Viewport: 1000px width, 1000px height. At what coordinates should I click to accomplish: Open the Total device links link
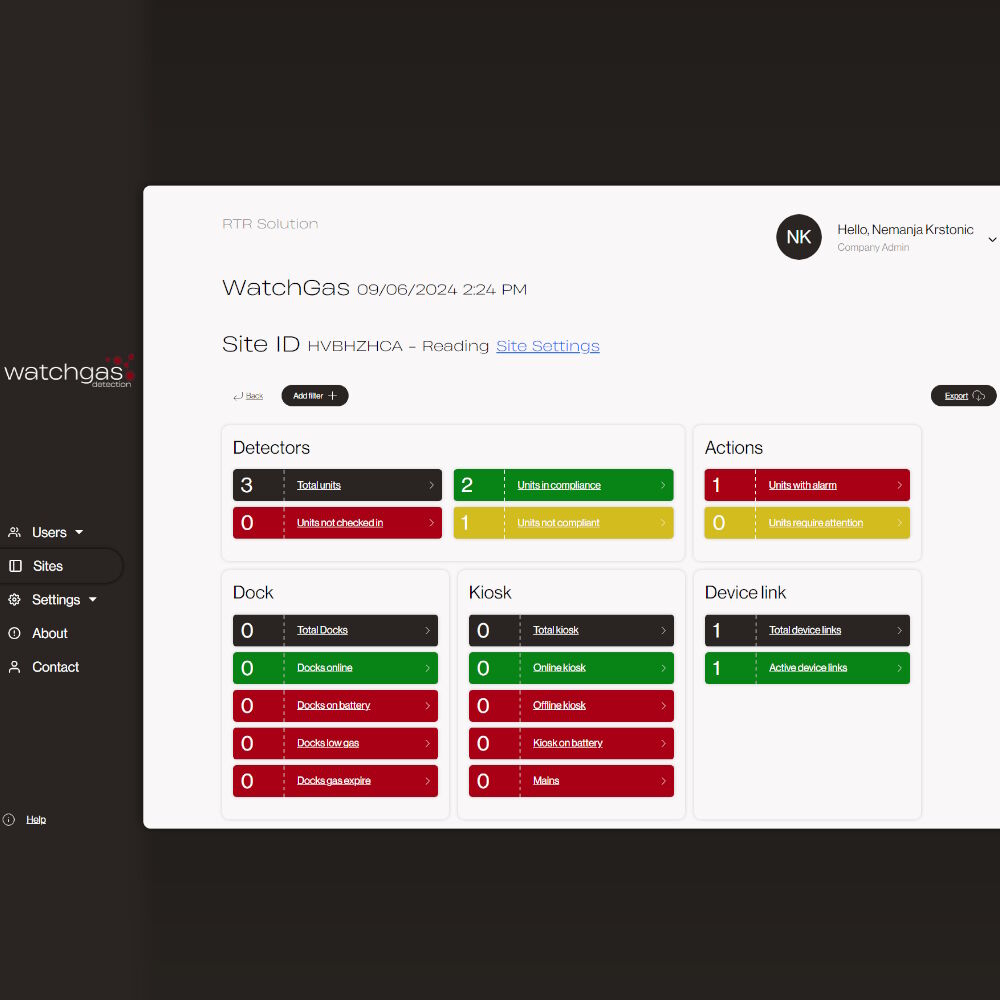point(805,630)
